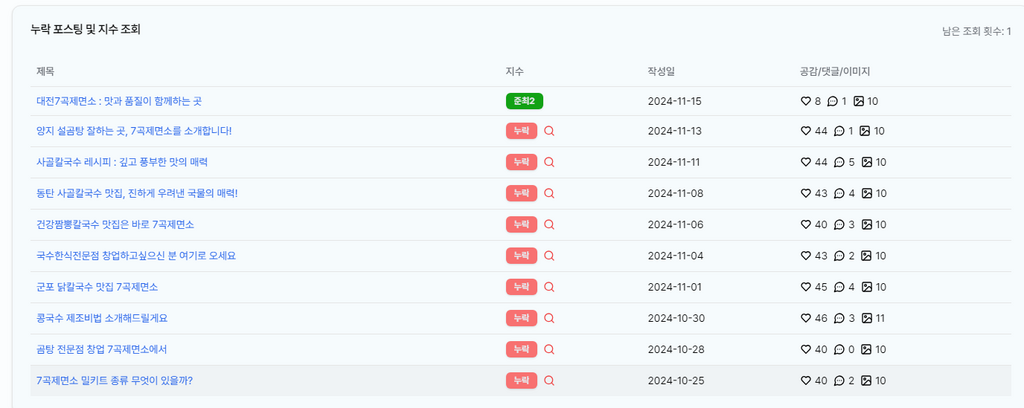
Task: Click the image icon in the 2024-11-01 row
Action: click(867, 287)
